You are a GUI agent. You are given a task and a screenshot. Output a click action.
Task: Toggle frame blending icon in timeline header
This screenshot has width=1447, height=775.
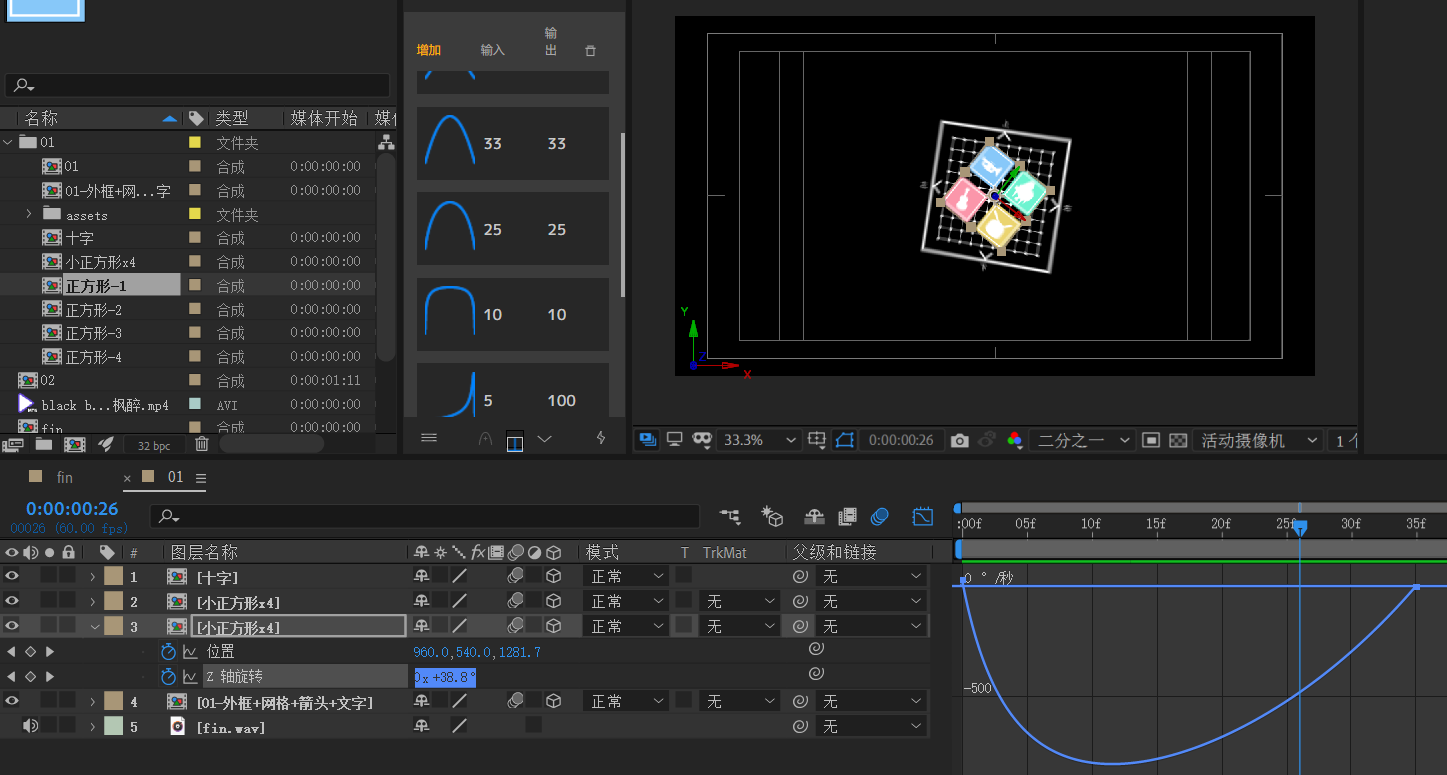pos(848,516)
